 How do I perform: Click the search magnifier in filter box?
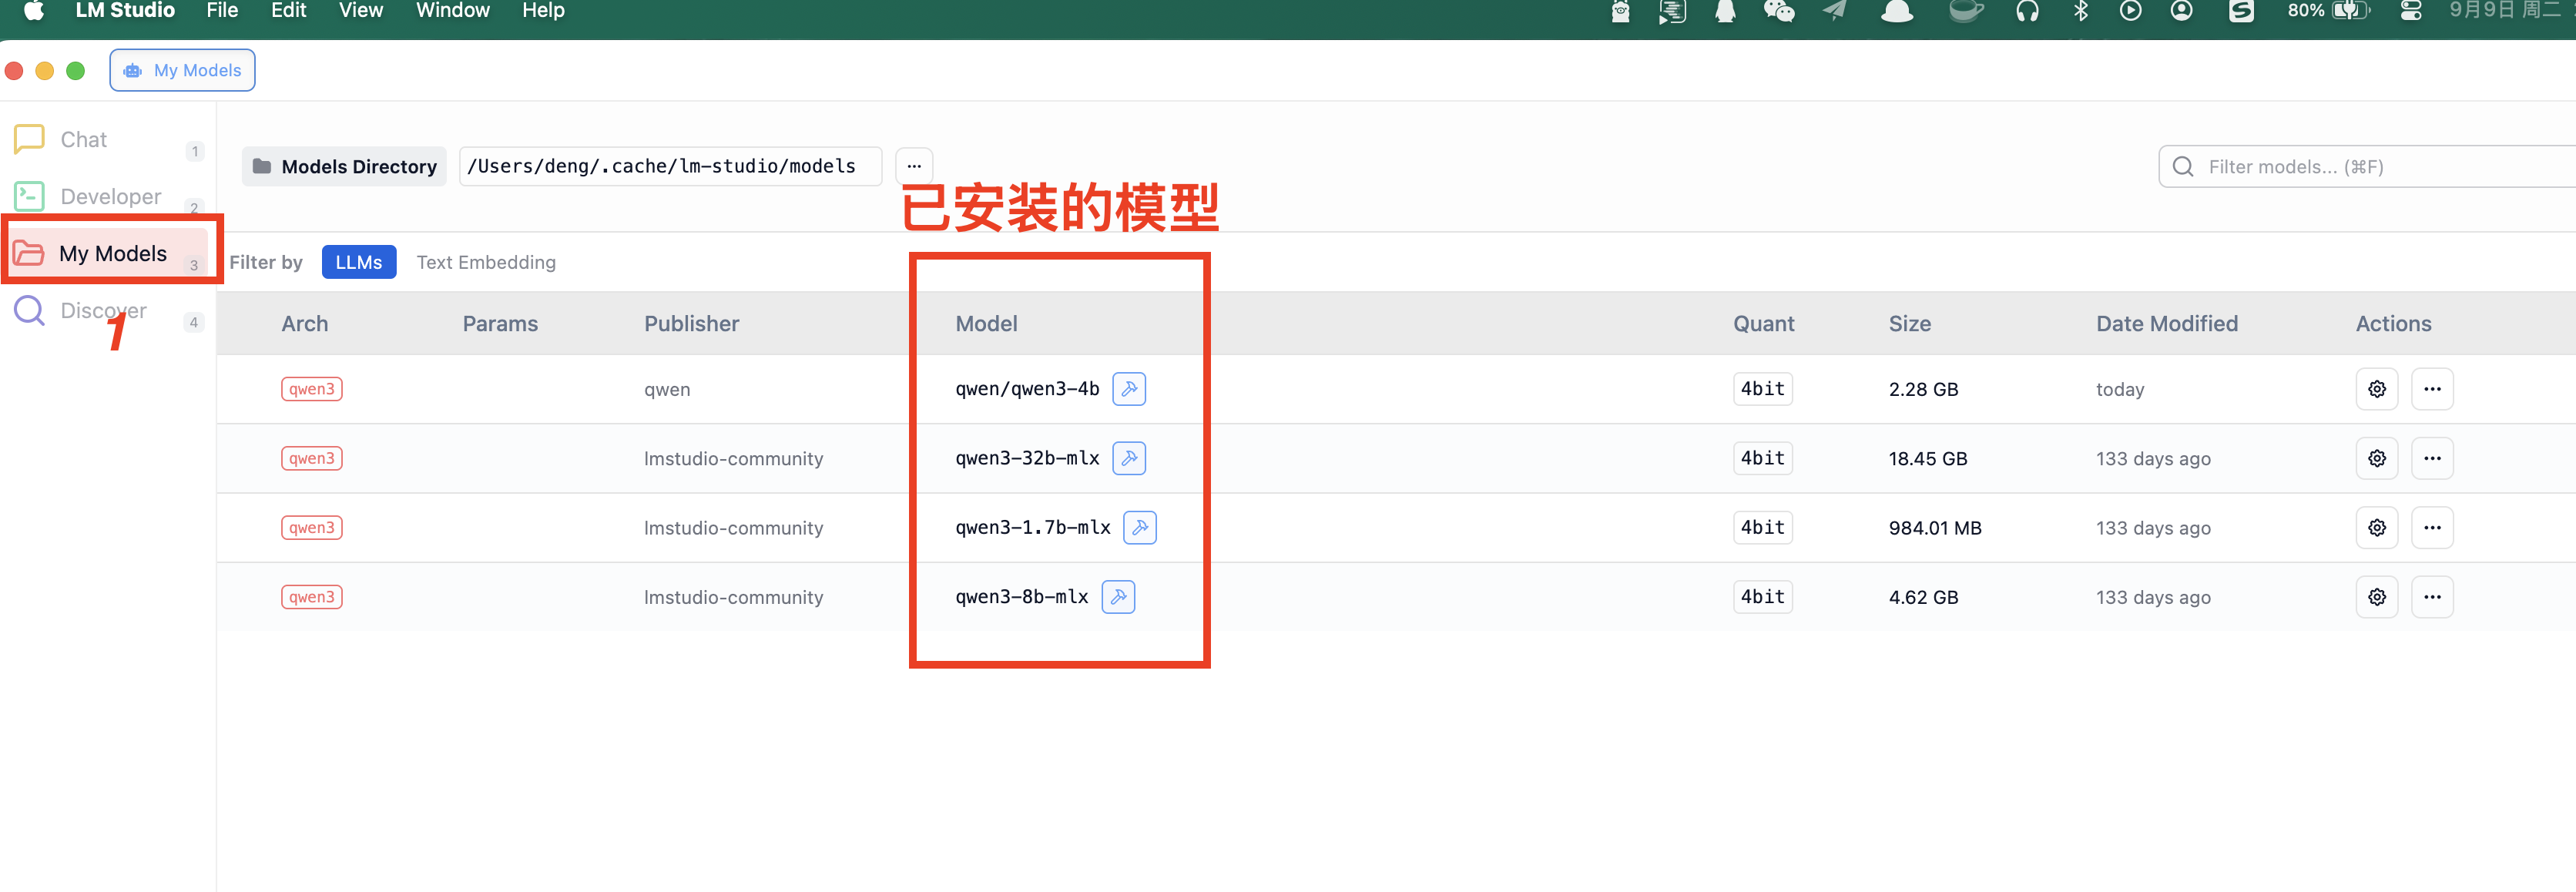[x=2183, y=166]
